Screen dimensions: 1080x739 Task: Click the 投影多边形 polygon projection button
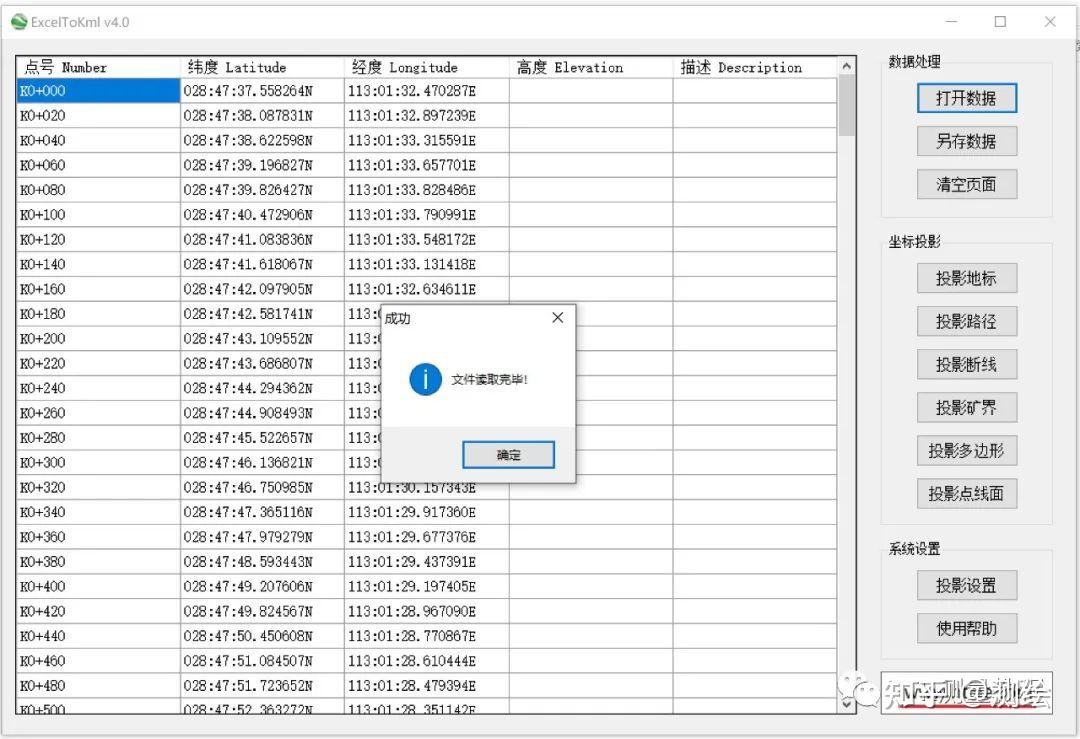966,450
